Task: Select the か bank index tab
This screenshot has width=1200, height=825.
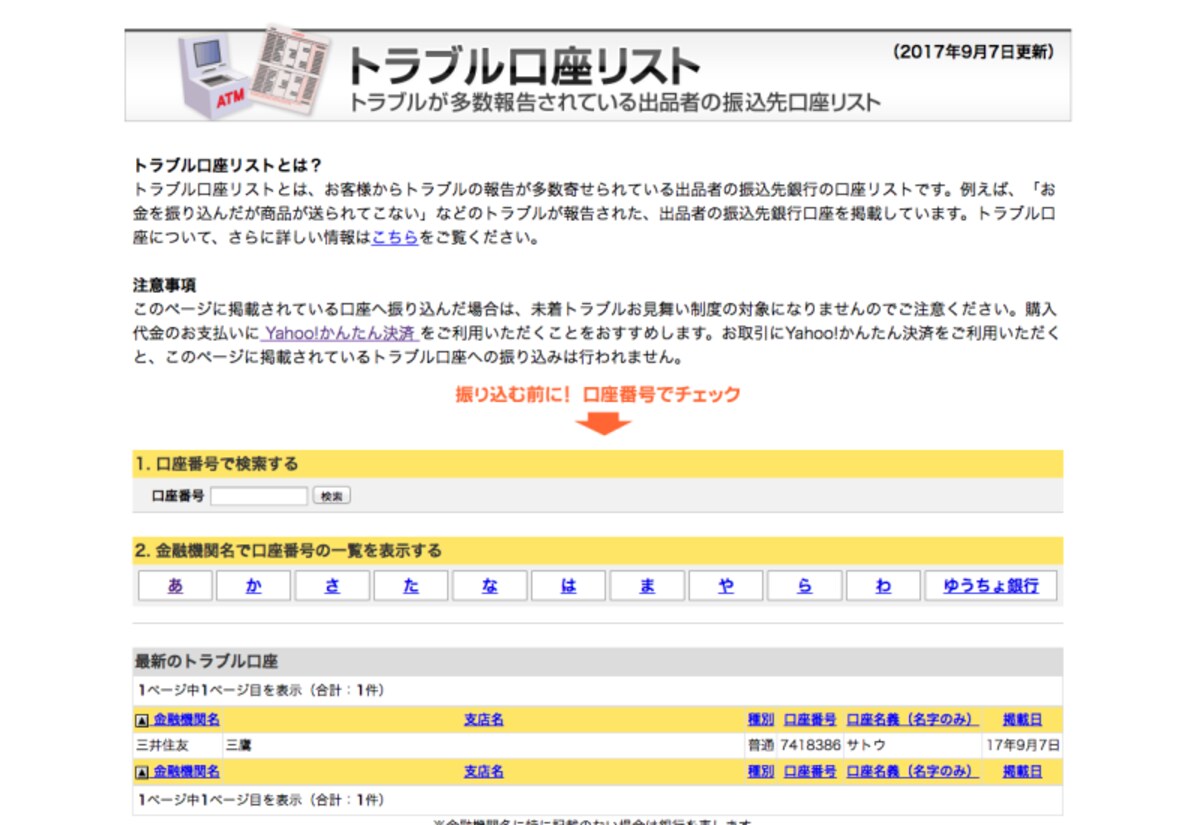Action: [x=254, y=586]
